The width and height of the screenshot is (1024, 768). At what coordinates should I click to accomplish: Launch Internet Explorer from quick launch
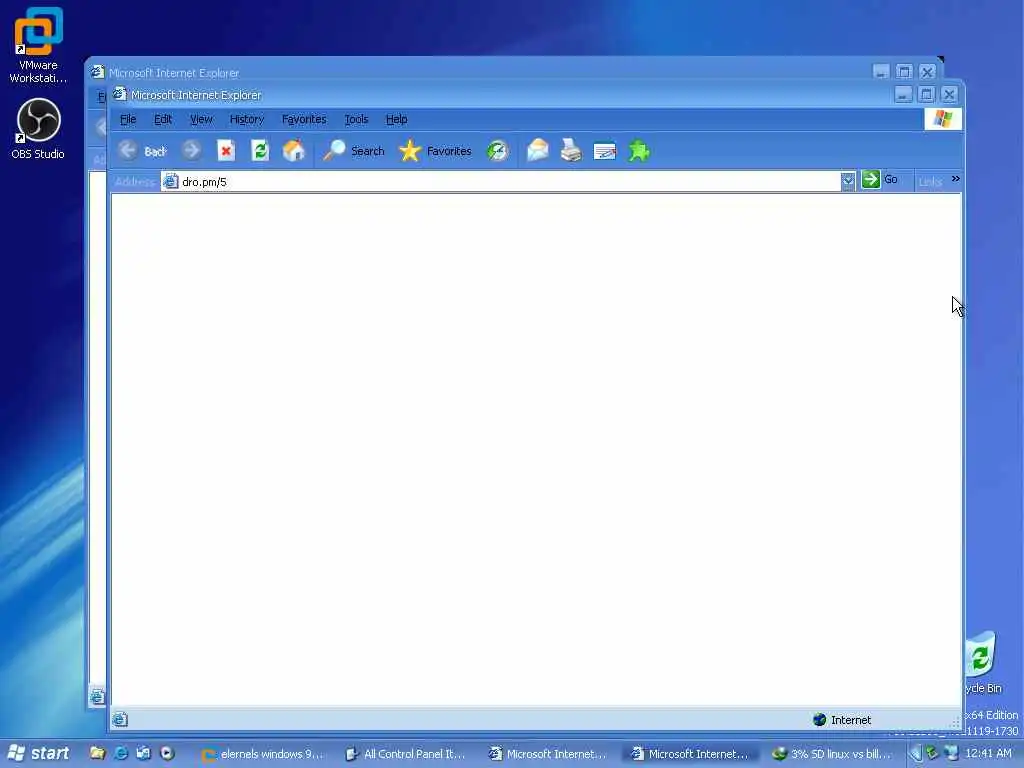click(x=121, y=754)
